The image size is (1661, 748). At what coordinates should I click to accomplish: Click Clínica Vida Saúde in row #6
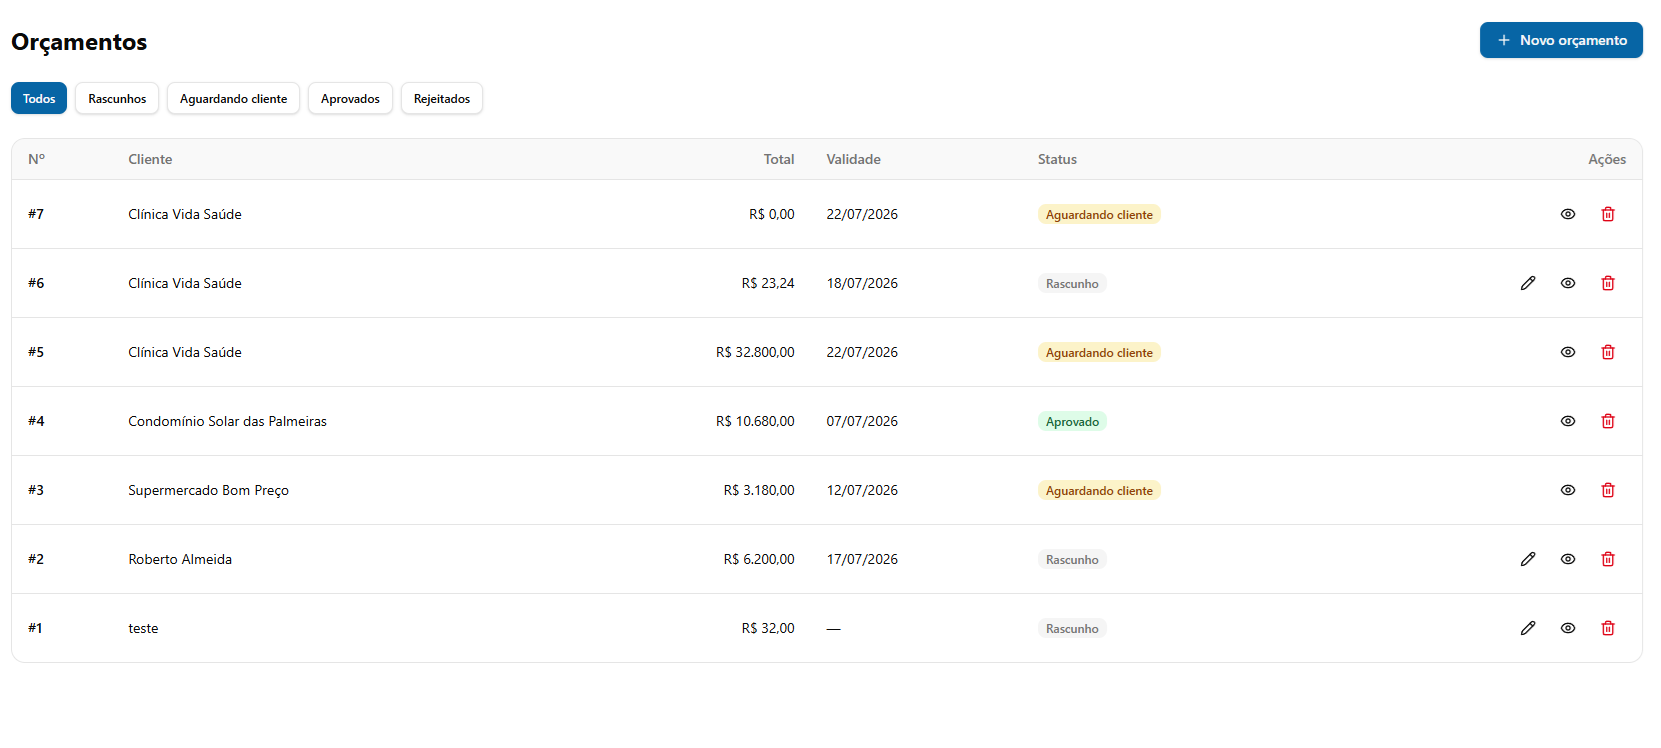(x=185, y=283)
